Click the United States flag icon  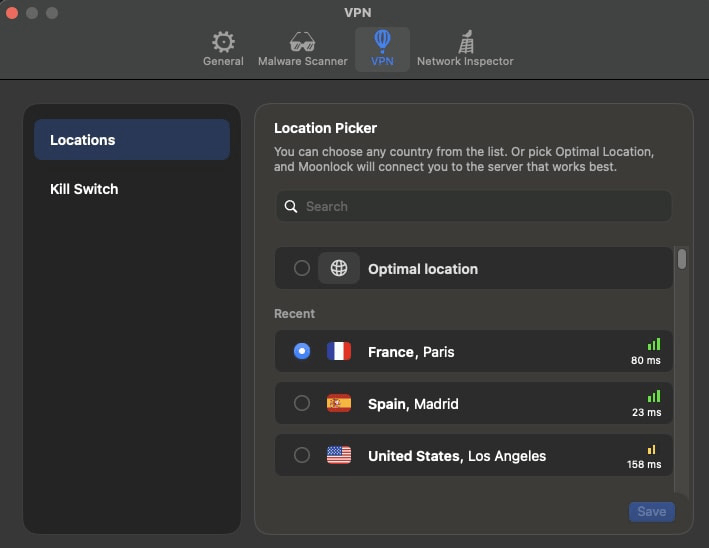[x=339, y=455]
